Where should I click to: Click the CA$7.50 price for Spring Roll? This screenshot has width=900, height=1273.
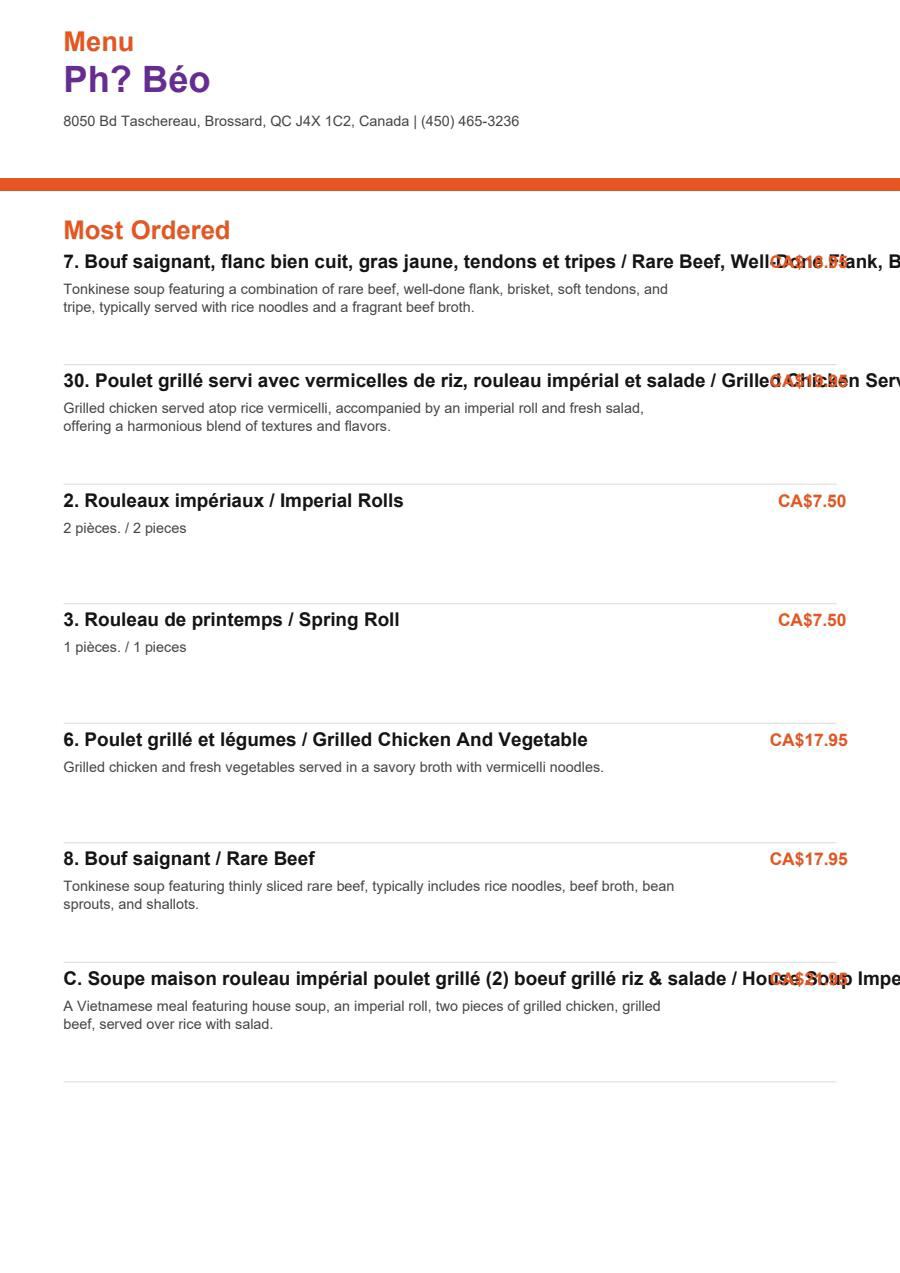point(812,620)
